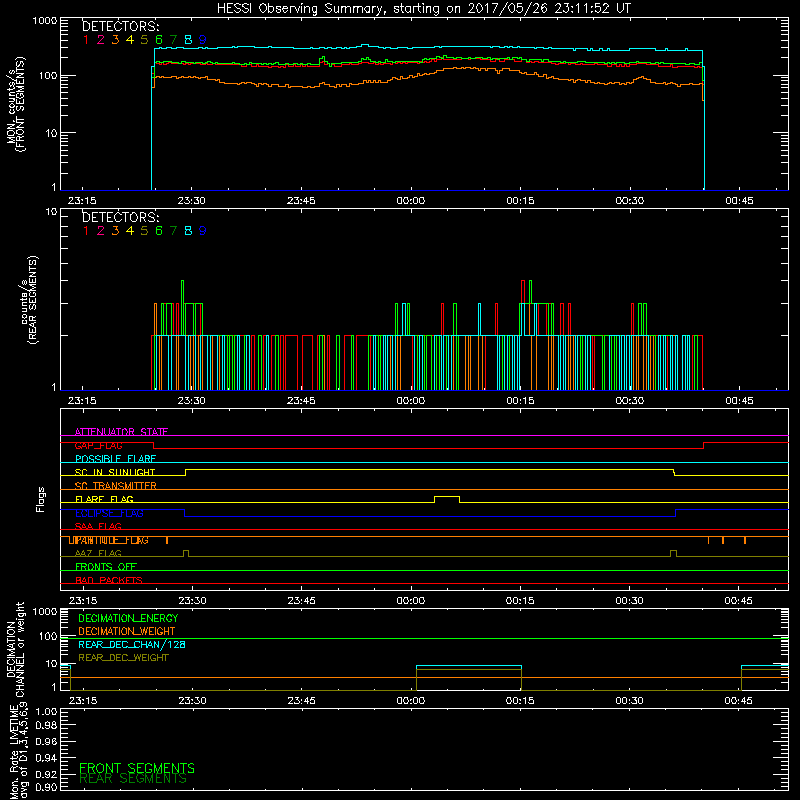Click the 1000 y-axis value on front segments plot

pos(45,21)
